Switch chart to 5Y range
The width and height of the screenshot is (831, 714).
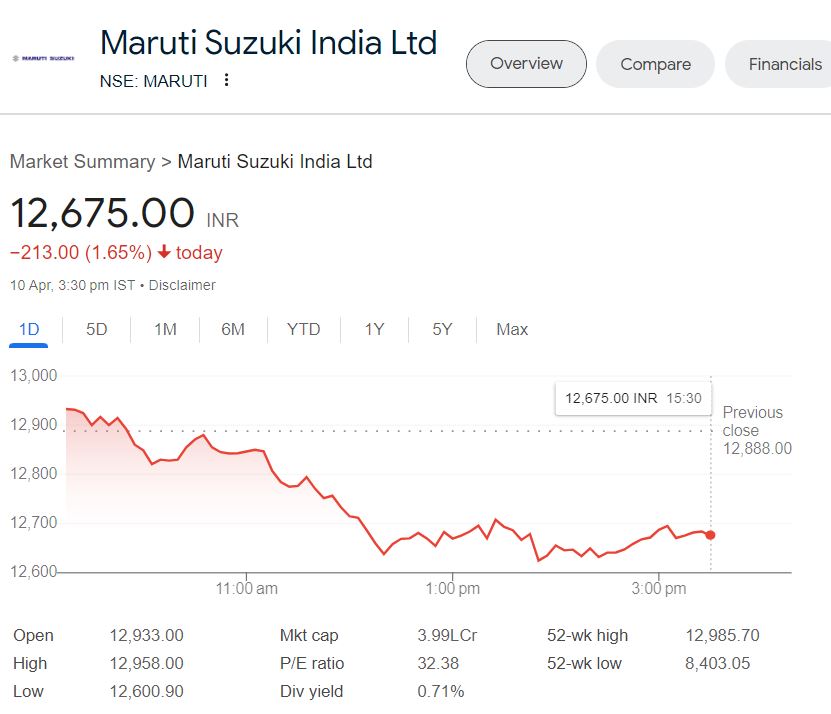pos(442,329)
